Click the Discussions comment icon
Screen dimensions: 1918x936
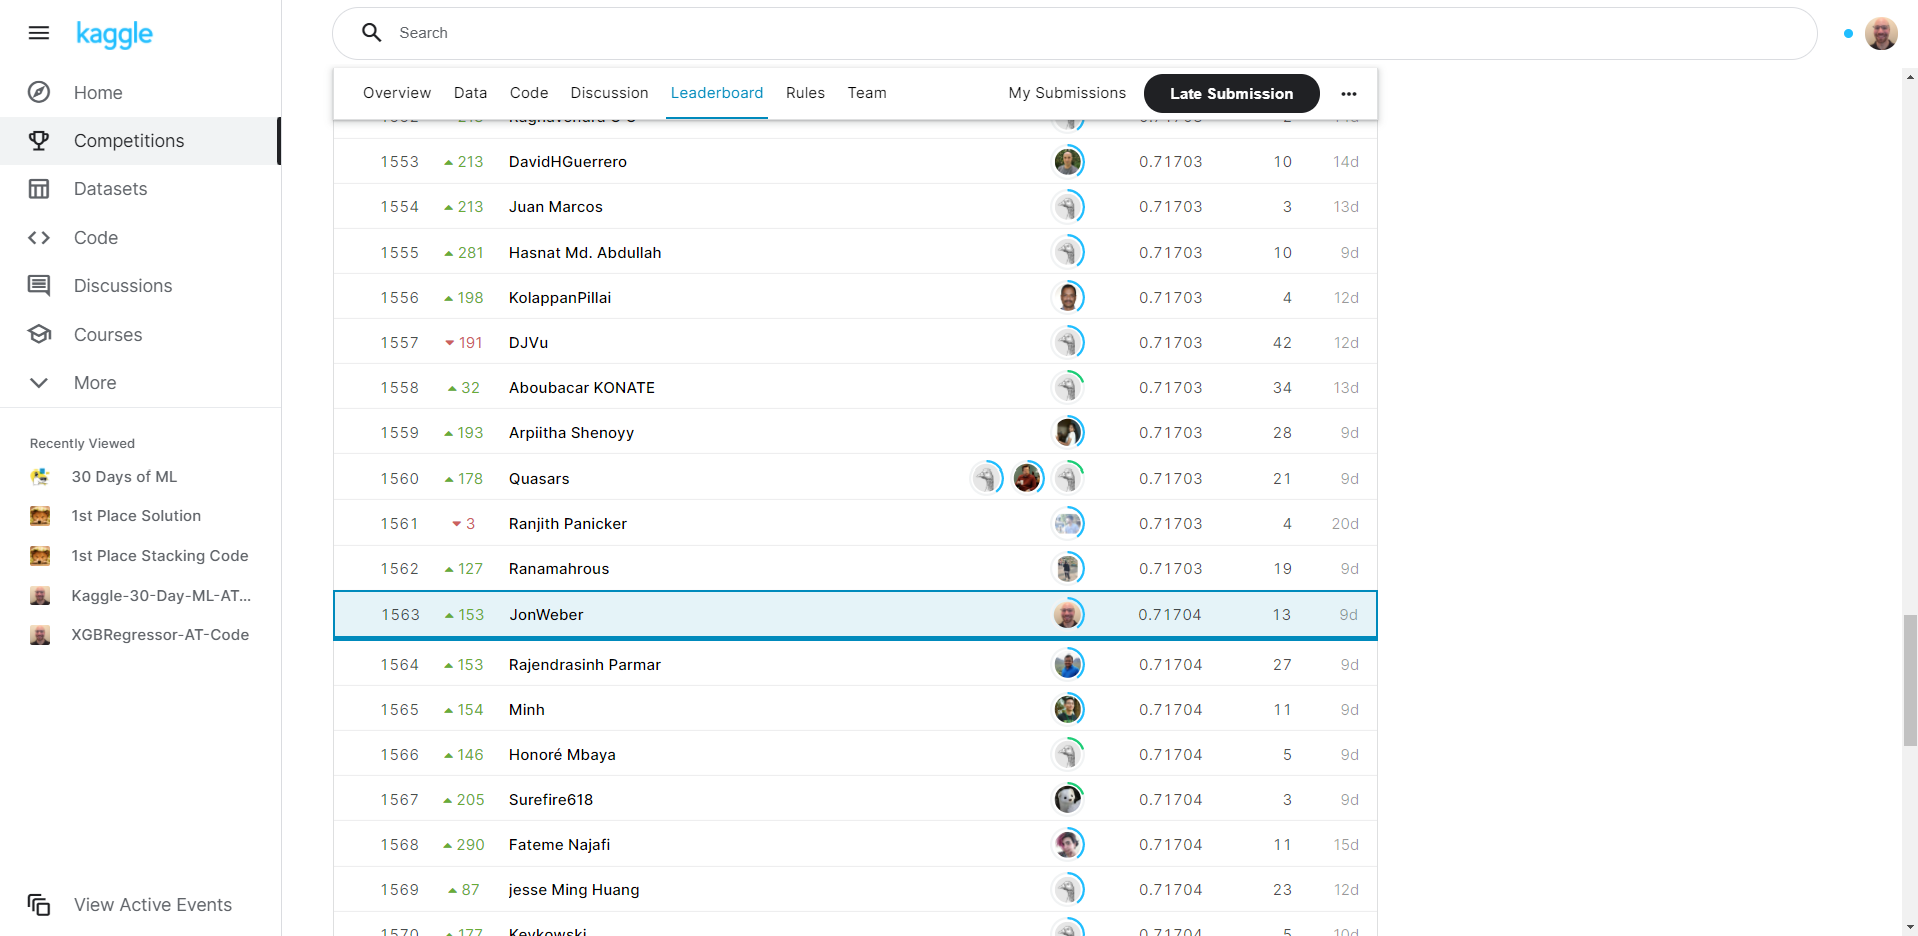coord(39,286)
